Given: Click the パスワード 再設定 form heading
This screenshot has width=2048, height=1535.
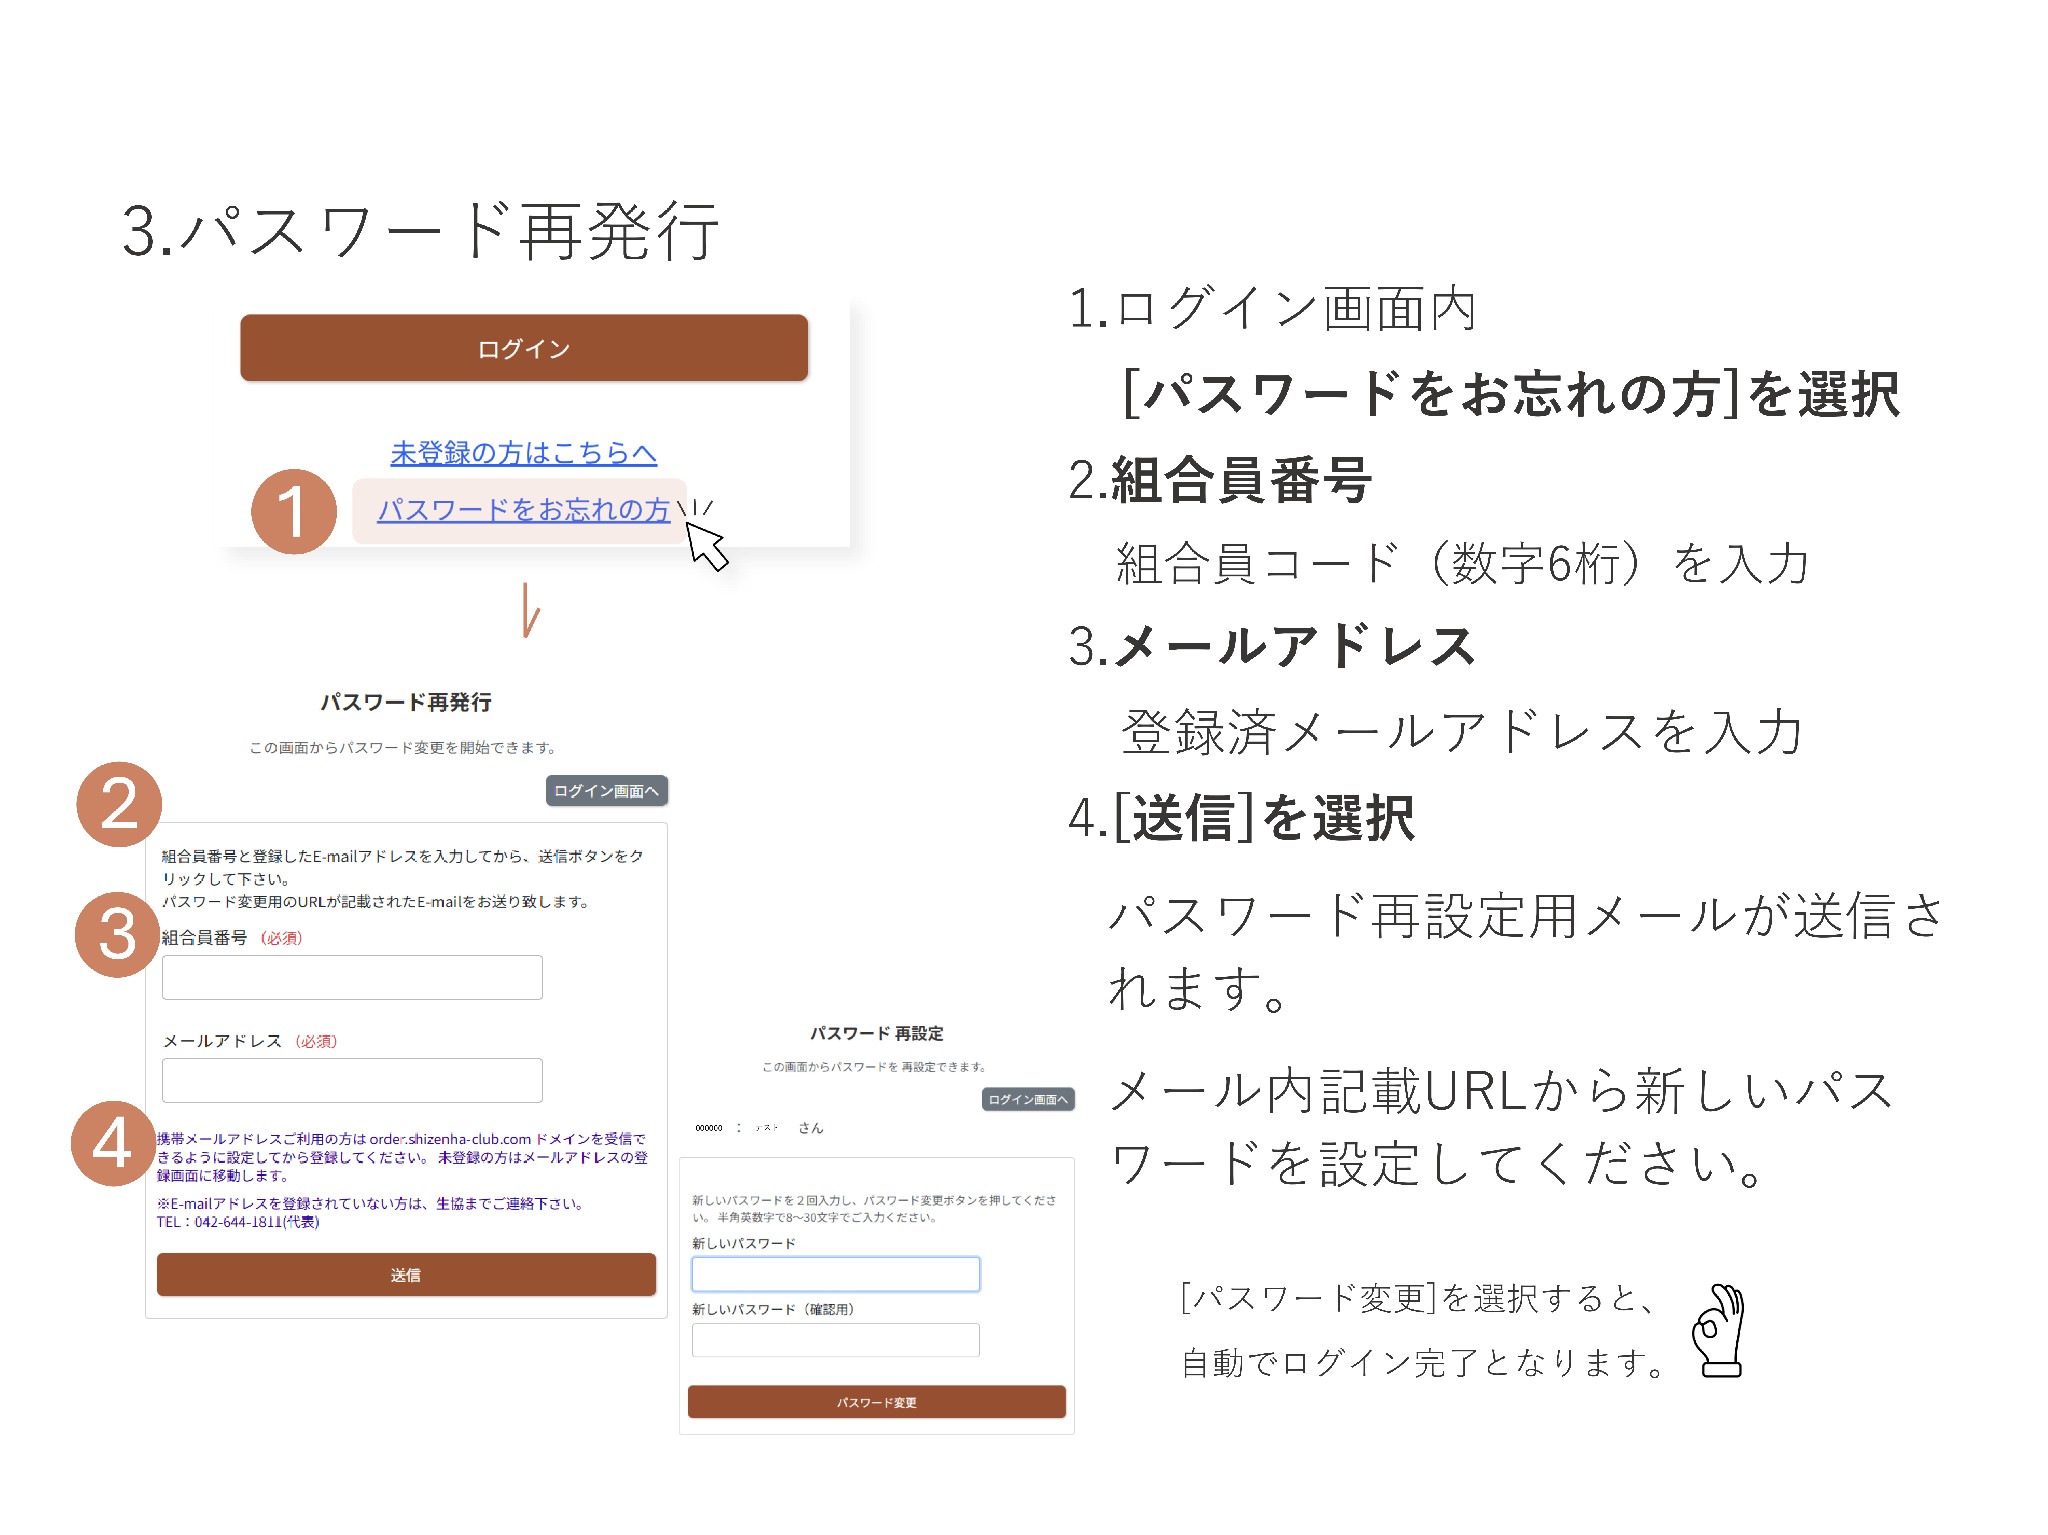Looking at the screenshot, I should pos(876,1033).
